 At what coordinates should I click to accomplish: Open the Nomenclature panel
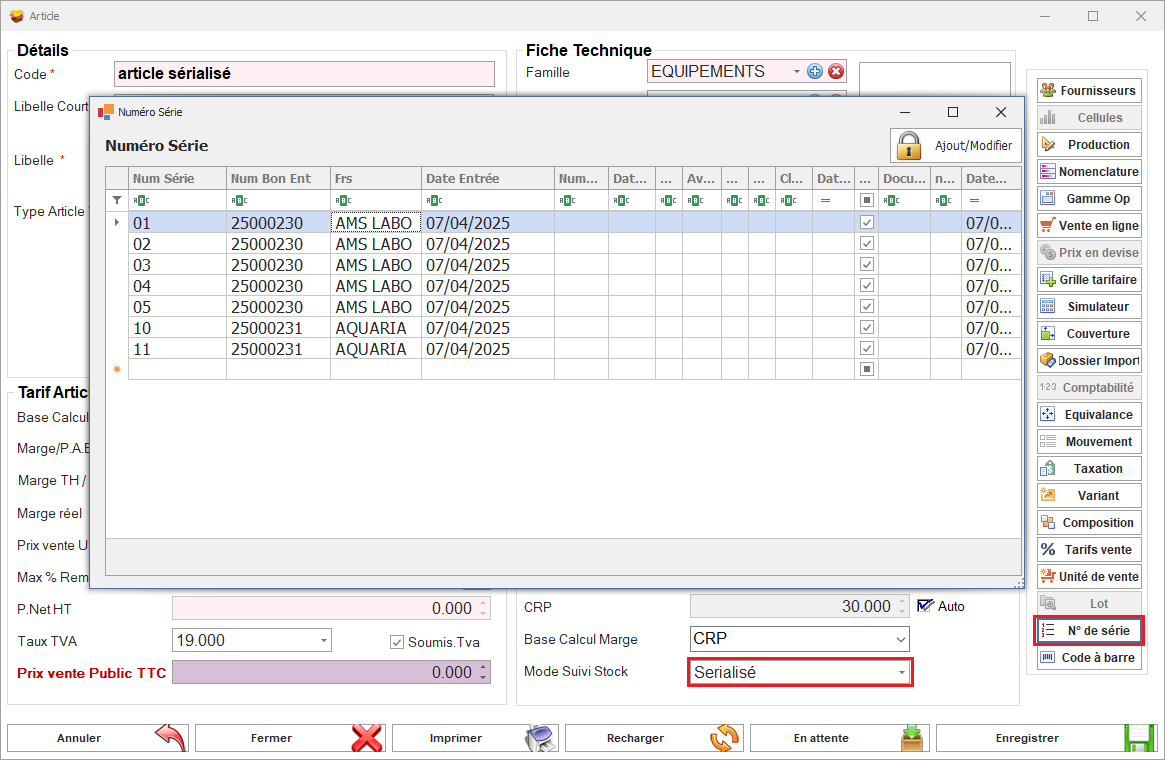(1089, 172)
